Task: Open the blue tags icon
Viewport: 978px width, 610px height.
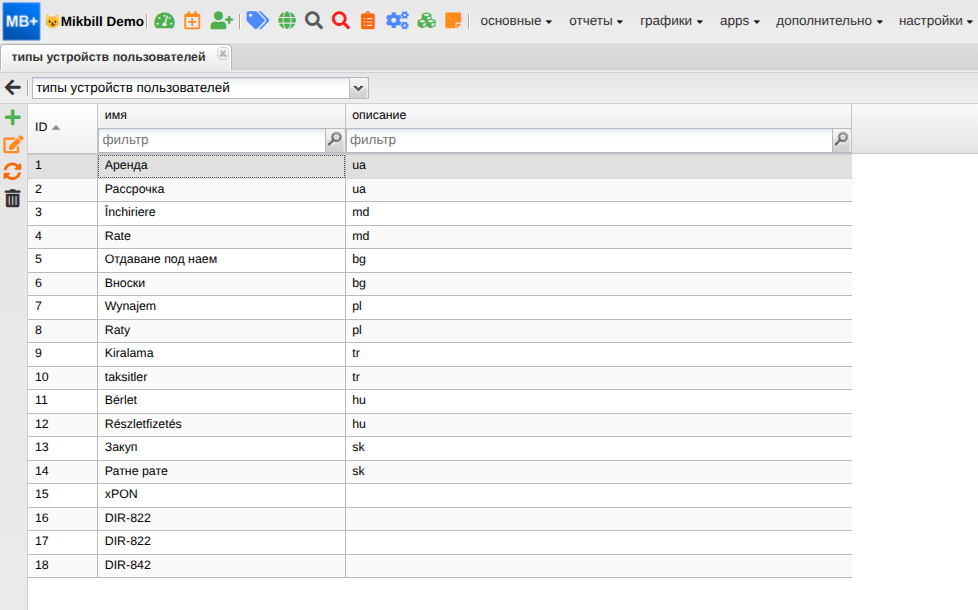Action: pos(257,21)
